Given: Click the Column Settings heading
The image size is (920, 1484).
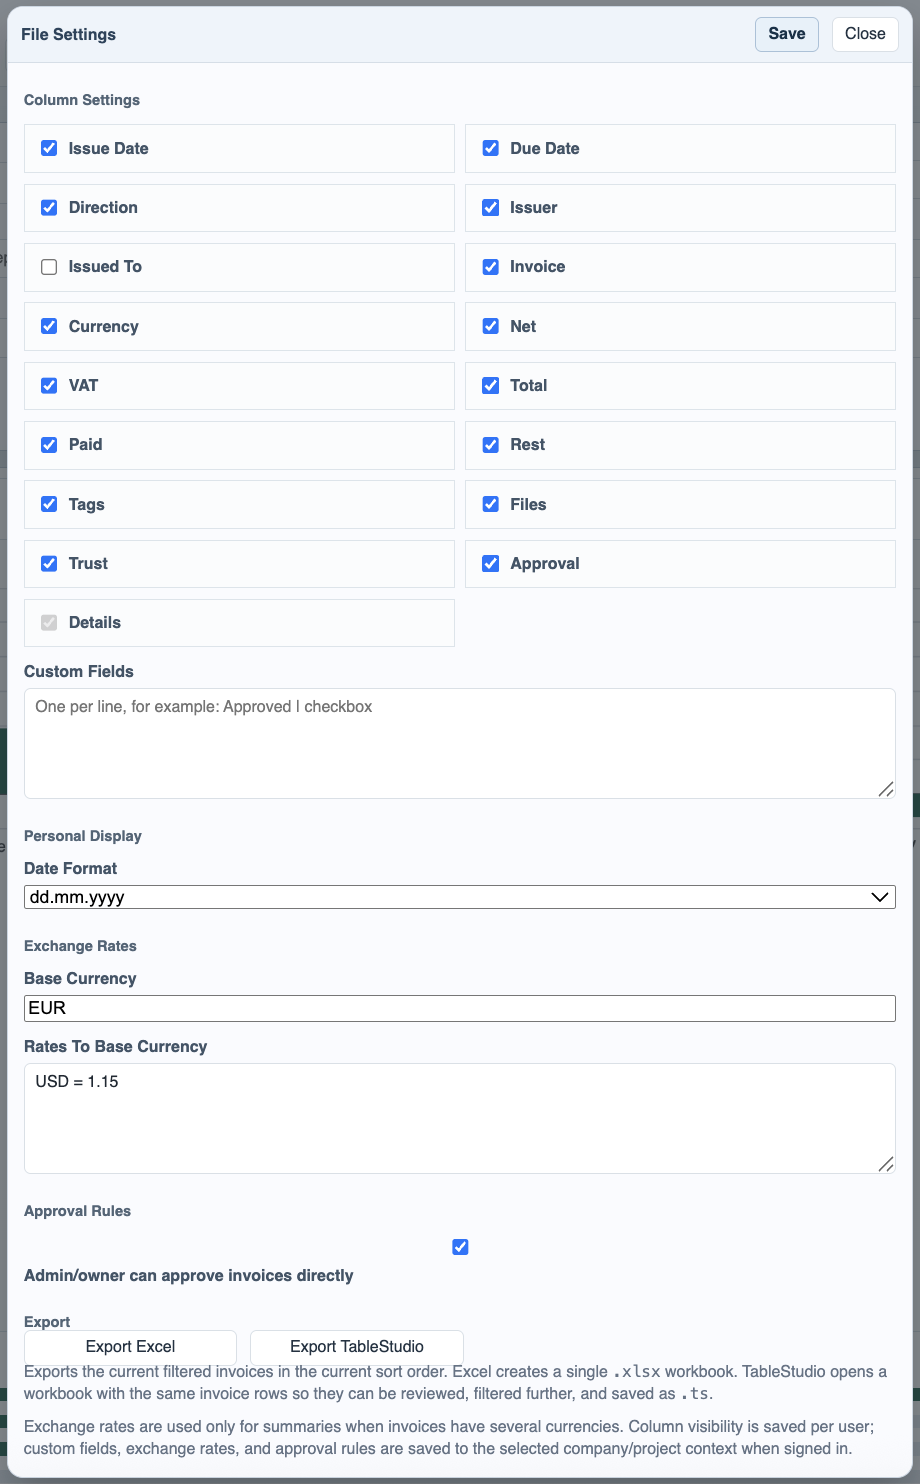Looking at the screenshot, I should (x=82, y=100).
